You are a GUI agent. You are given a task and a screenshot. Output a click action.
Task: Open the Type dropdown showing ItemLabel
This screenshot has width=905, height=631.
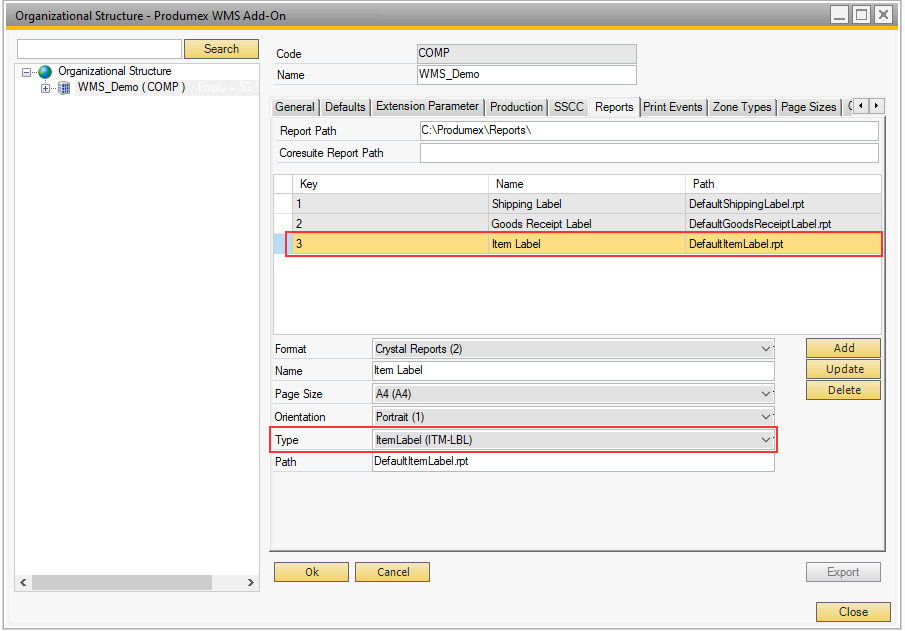pyautogui.click(x=766, y=440)
